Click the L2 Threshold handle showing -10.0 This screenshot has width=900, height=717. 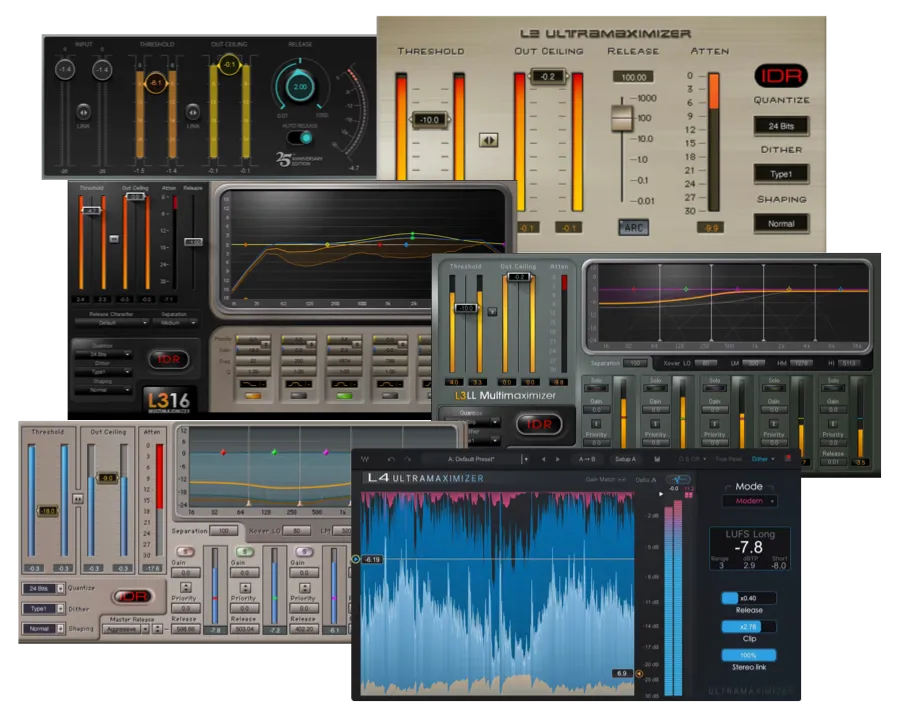click(429, 119)
